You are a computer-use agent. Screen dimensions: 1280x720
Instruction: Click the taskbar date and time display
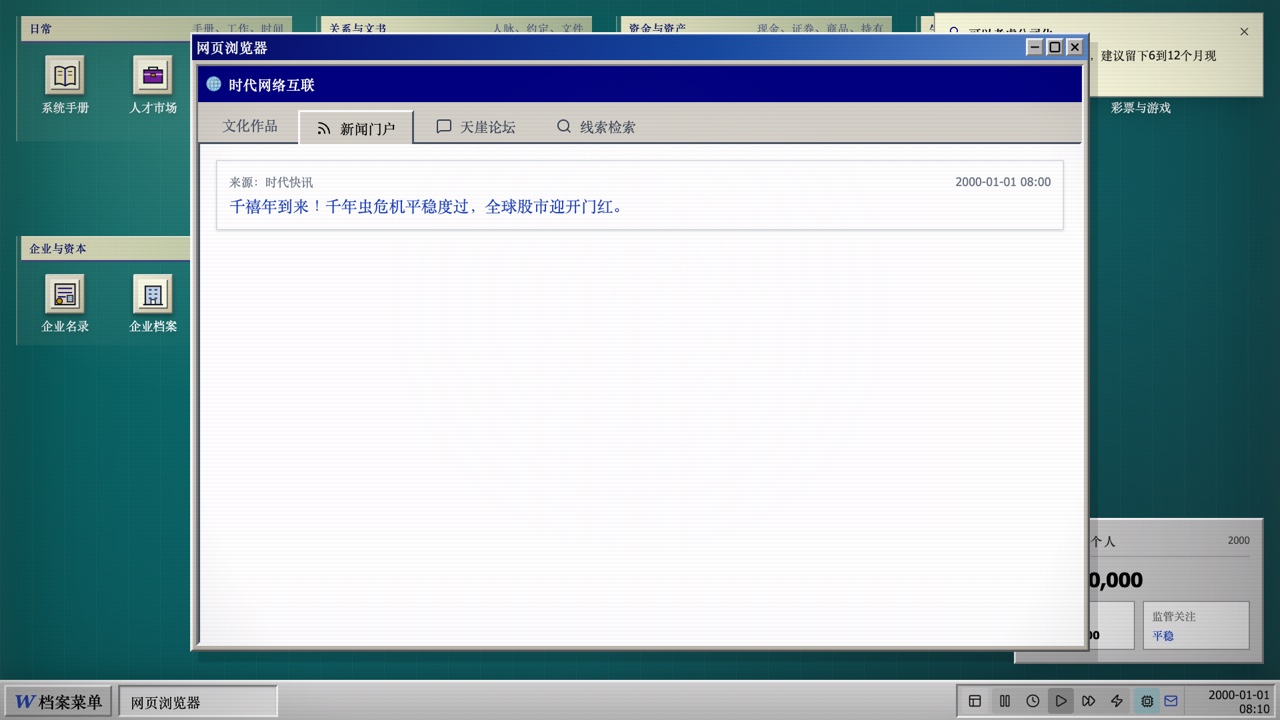coord(1239,701)
